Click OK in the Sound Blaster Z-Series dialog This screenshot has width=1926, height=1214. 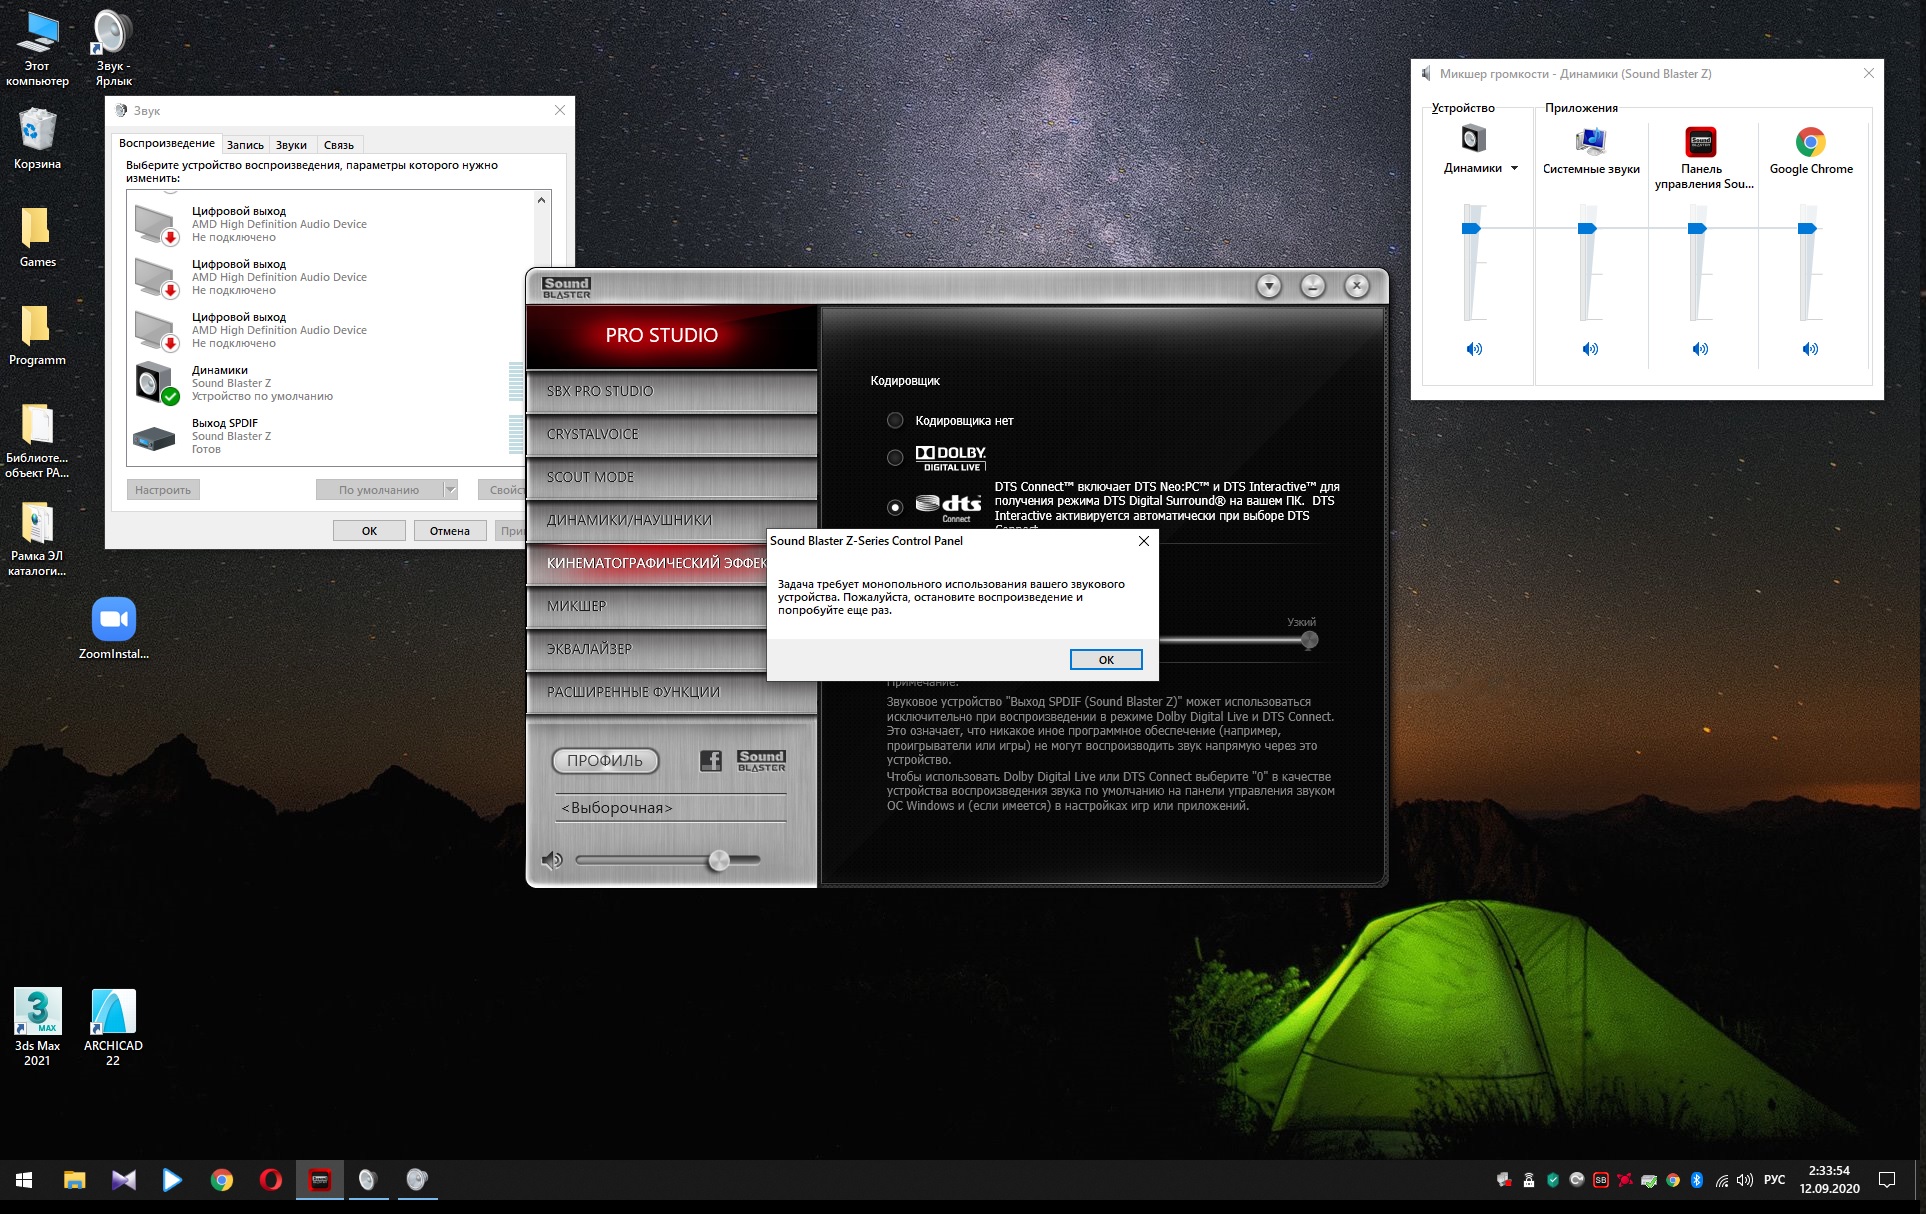click(1106, 660)
